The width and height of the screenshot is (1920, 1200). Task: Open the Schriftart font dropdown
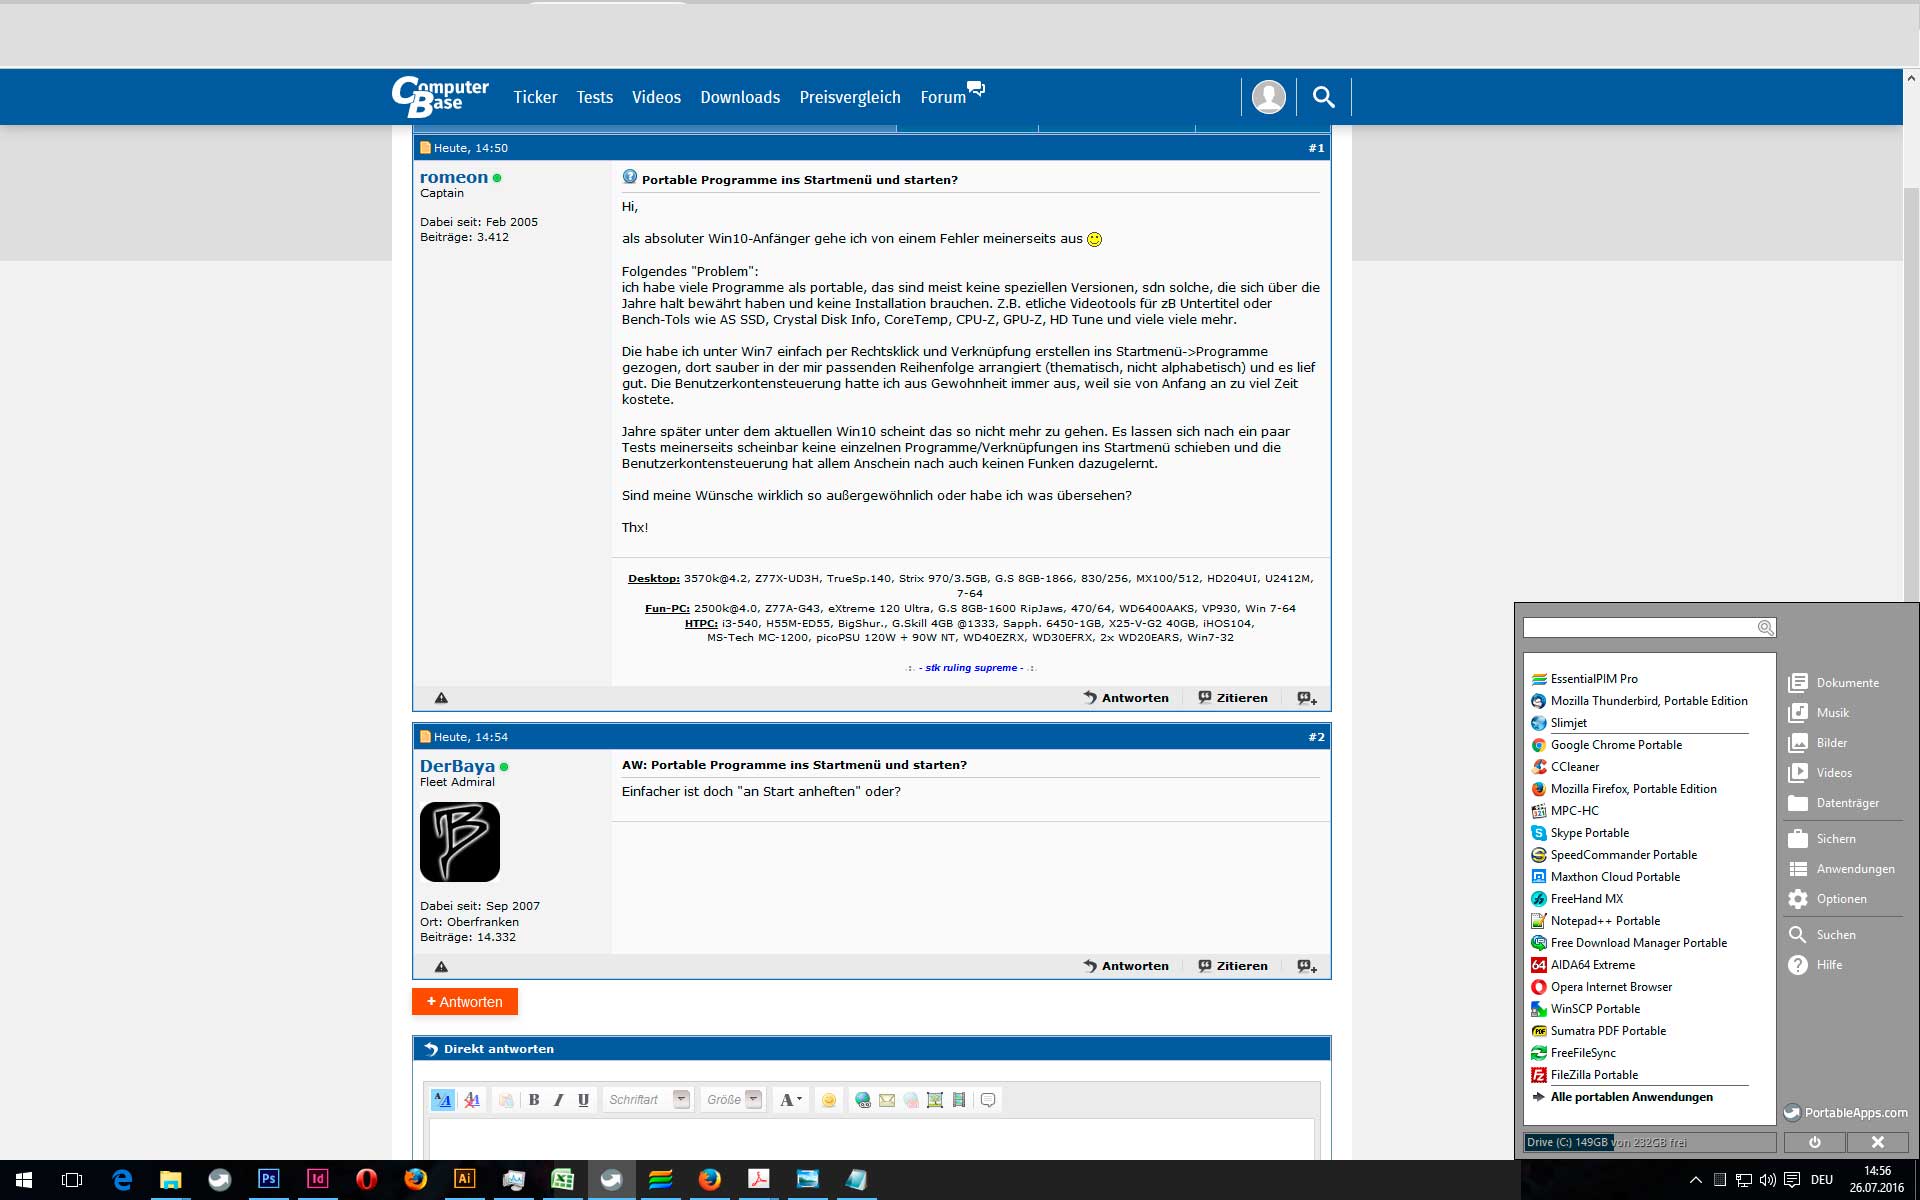648,1100
